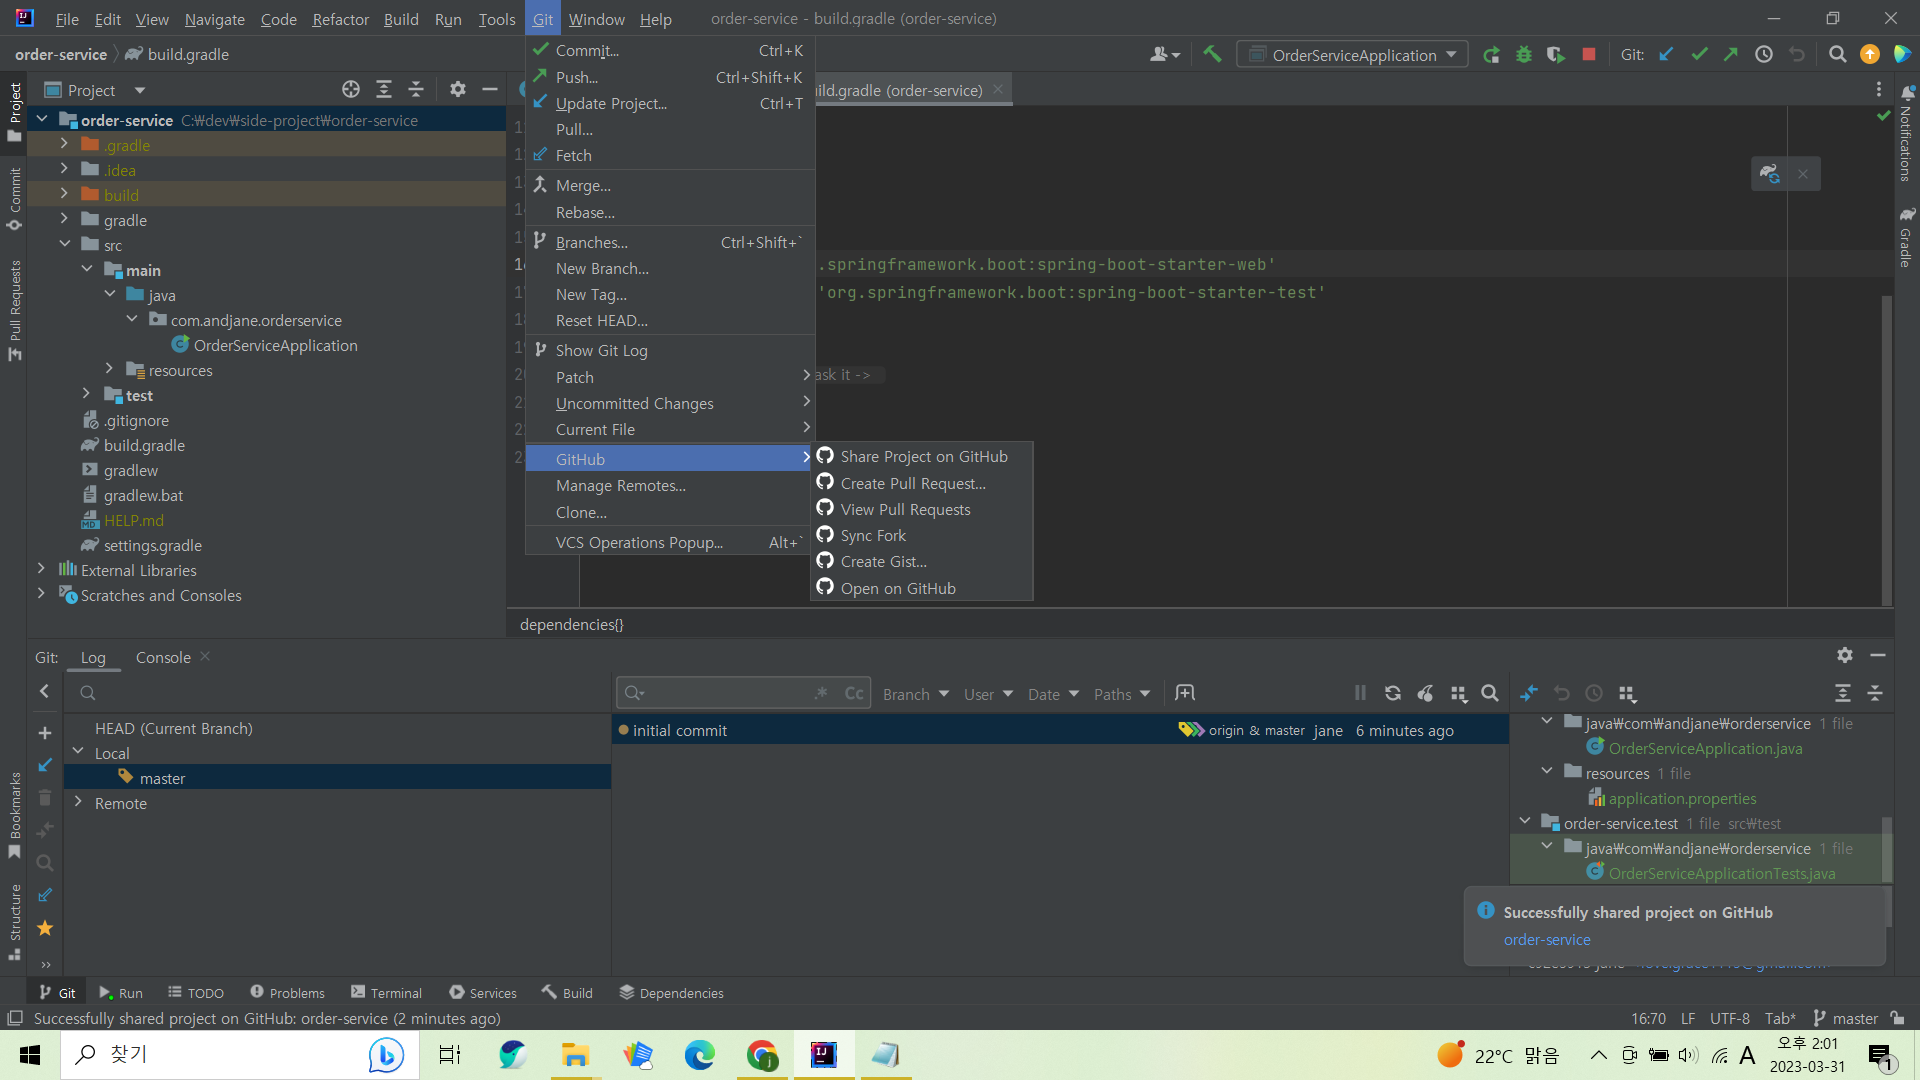This screenshot has width=1920, height=1080.
Task: Click the red Stop run icon
Action: tap(1589, 55)
